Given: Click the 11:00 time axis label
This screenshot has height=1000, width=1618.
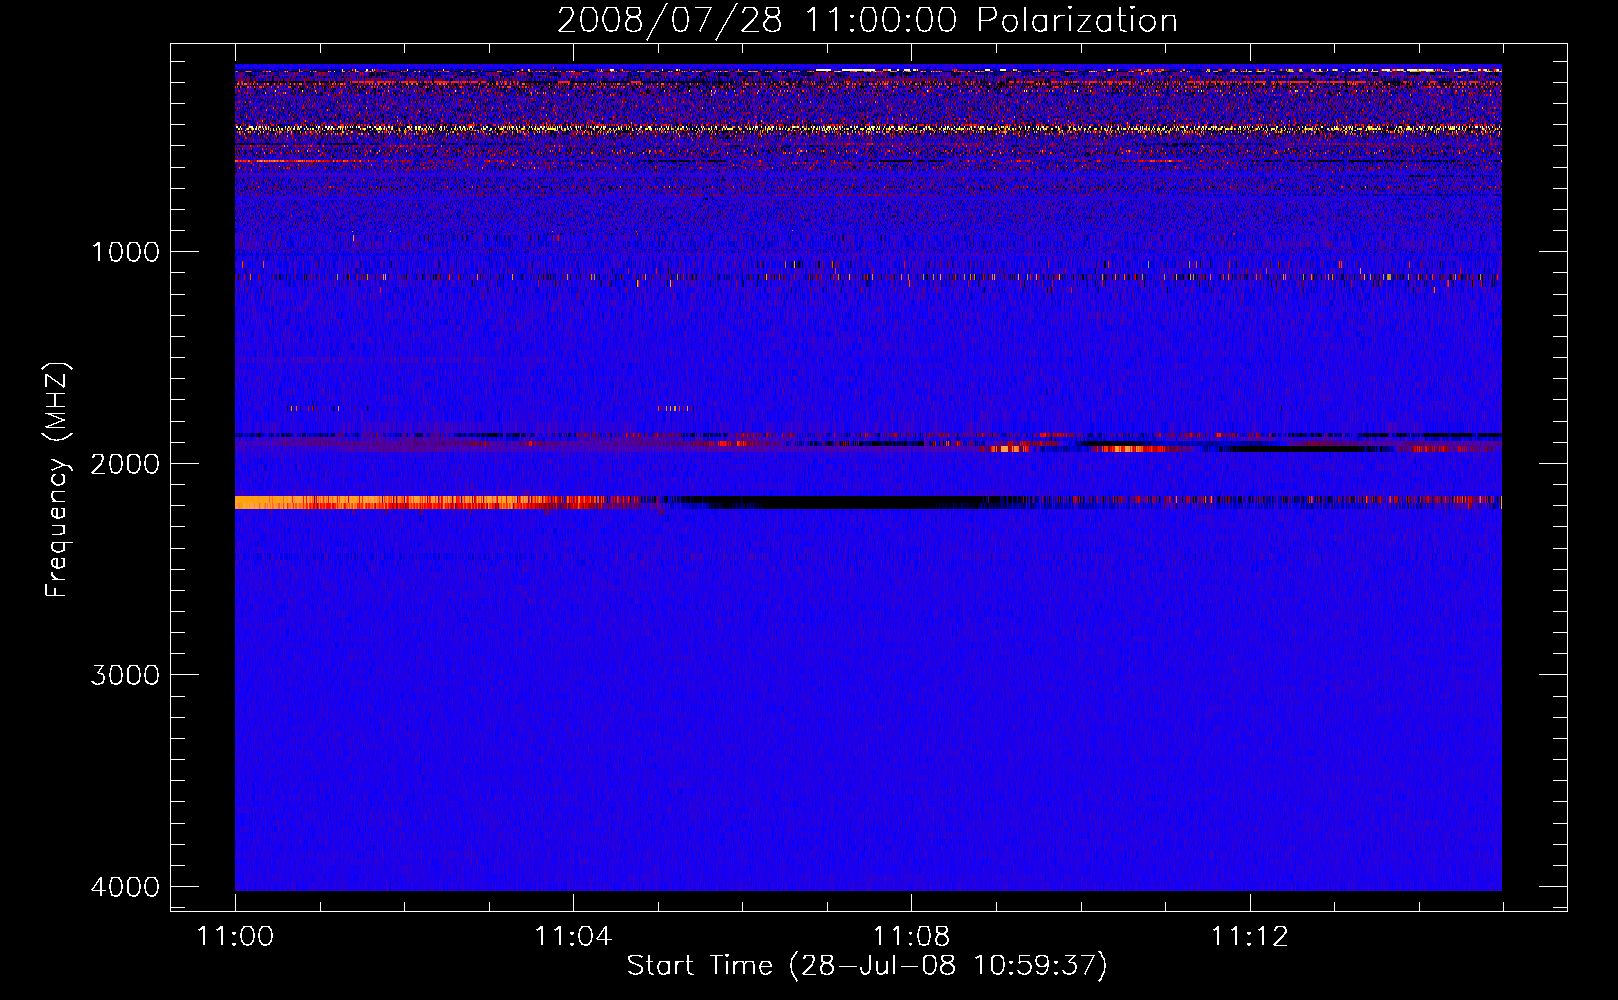Looking at the screenshot, I should [x=236, y=937].
